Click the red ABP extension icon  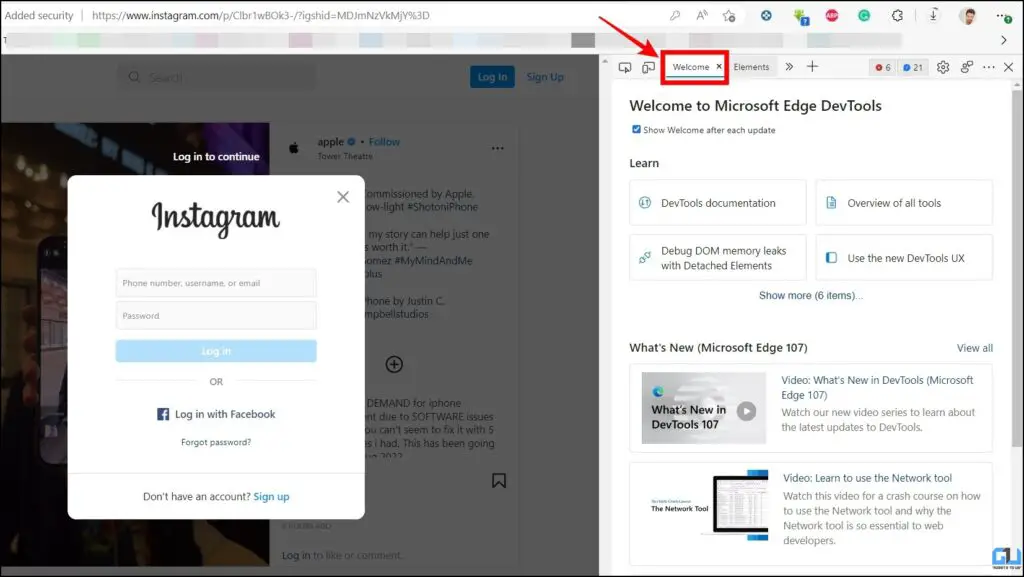pos(831,15)
